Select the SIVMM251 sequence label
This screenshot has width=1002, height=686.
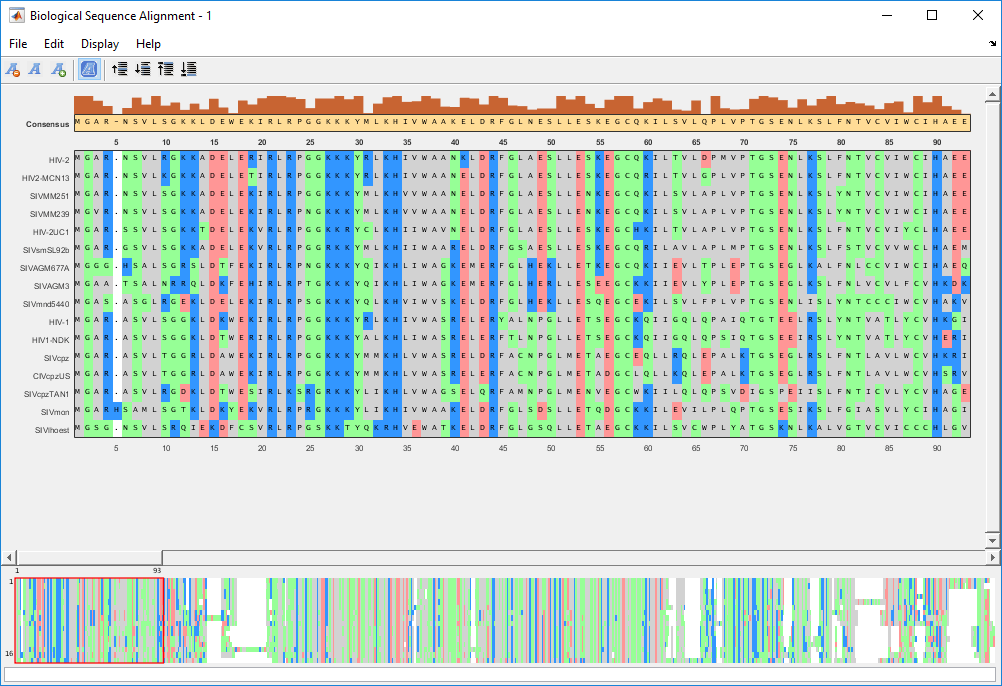pyautogui.click(x=49, y=196)
